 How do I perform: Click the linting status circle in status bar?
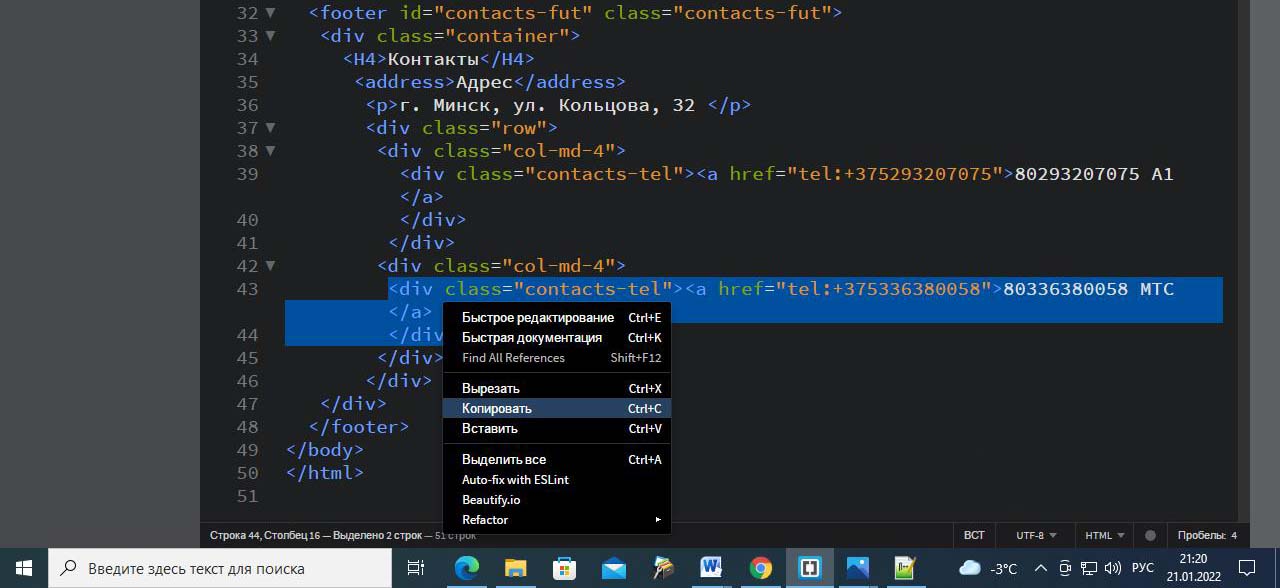coord(1150,536)
